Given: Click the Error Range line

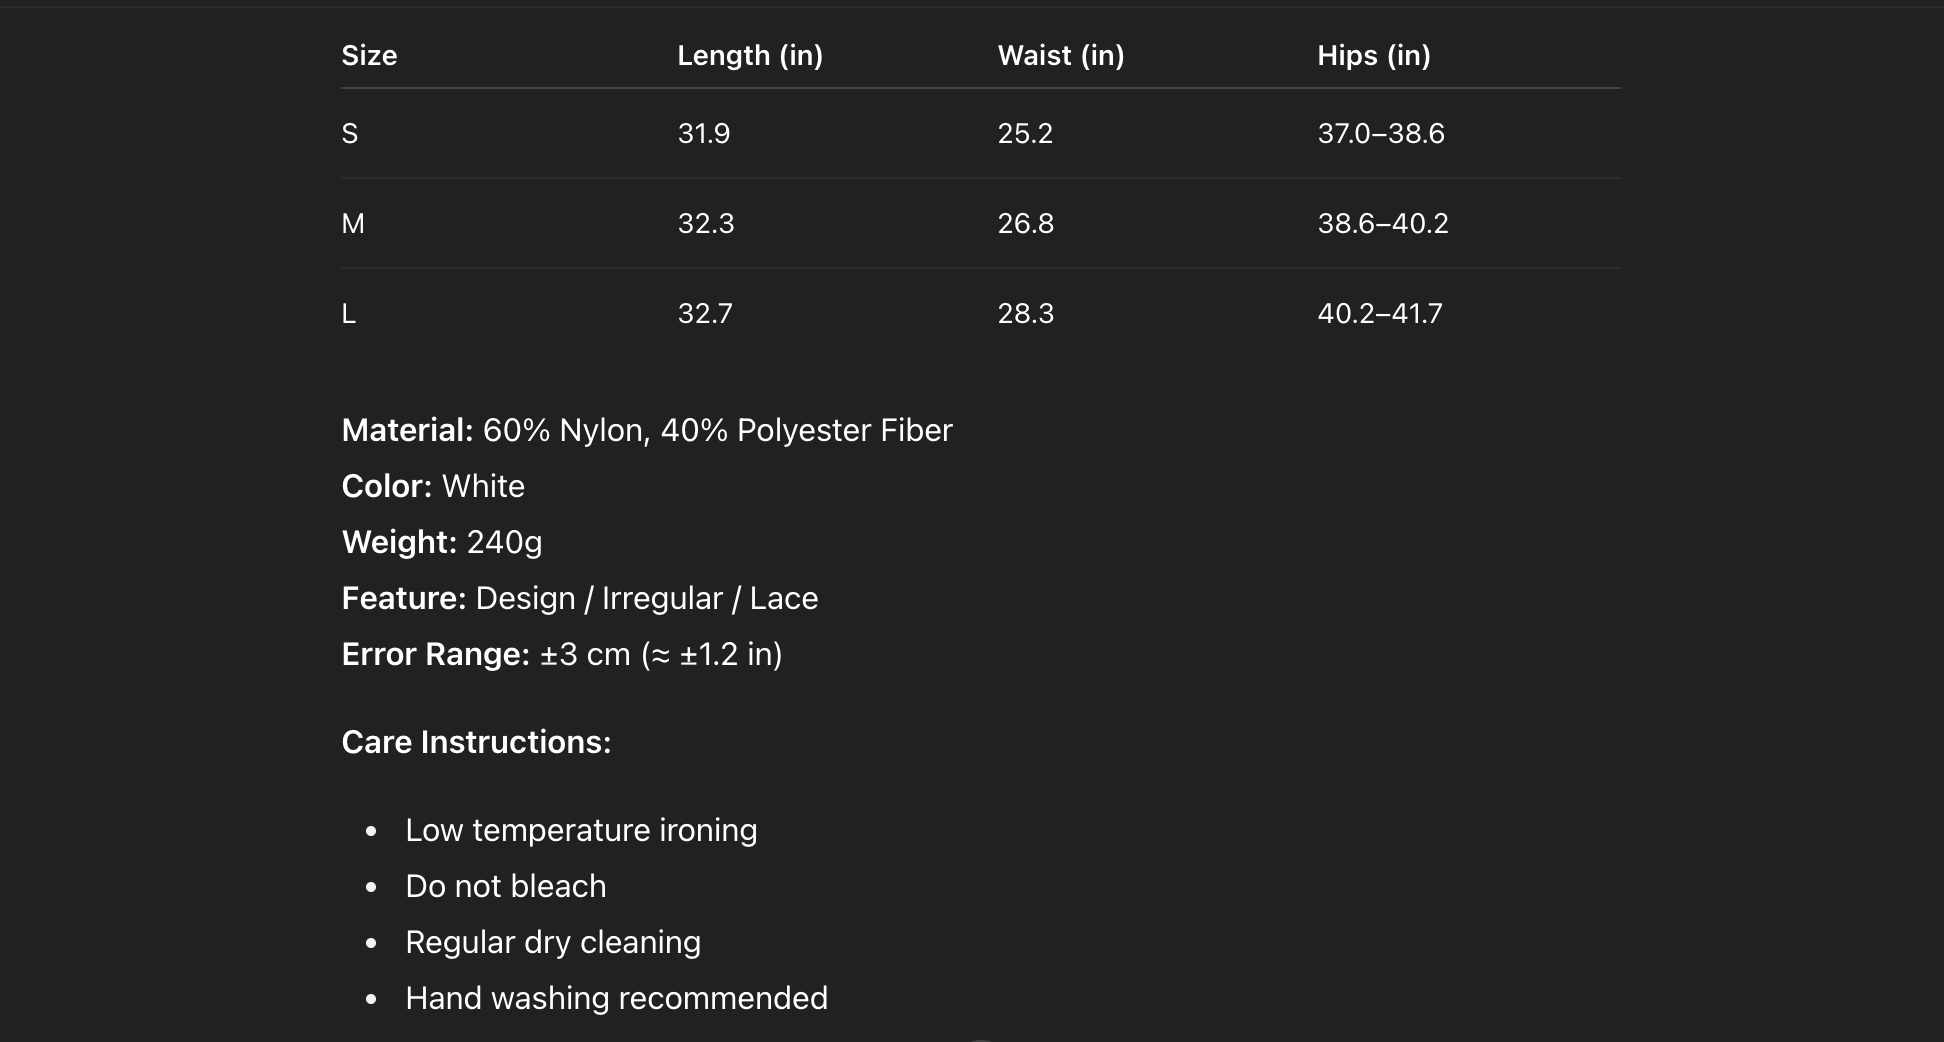Looking at the screenshot, I should 562,655.
